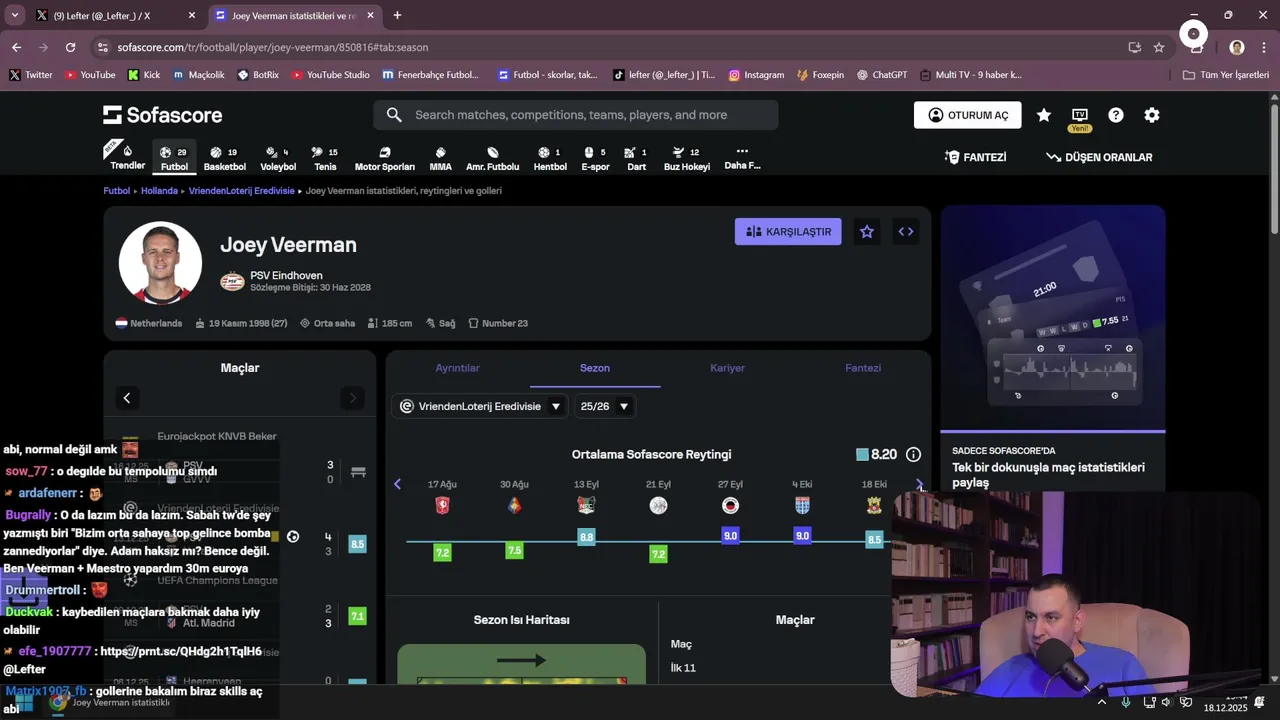Screen dimensions: 1280x720
Task: Open the Chrome profile avatar
Action: tap(1237, 47)
